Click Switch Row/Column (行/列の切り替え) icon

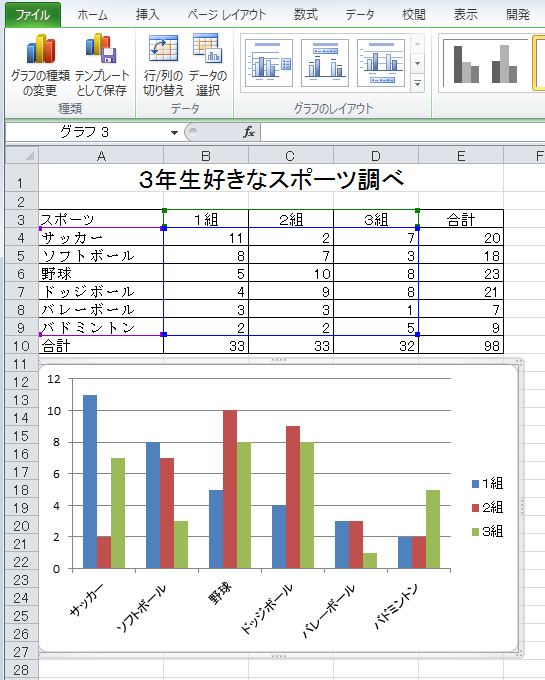163,65
